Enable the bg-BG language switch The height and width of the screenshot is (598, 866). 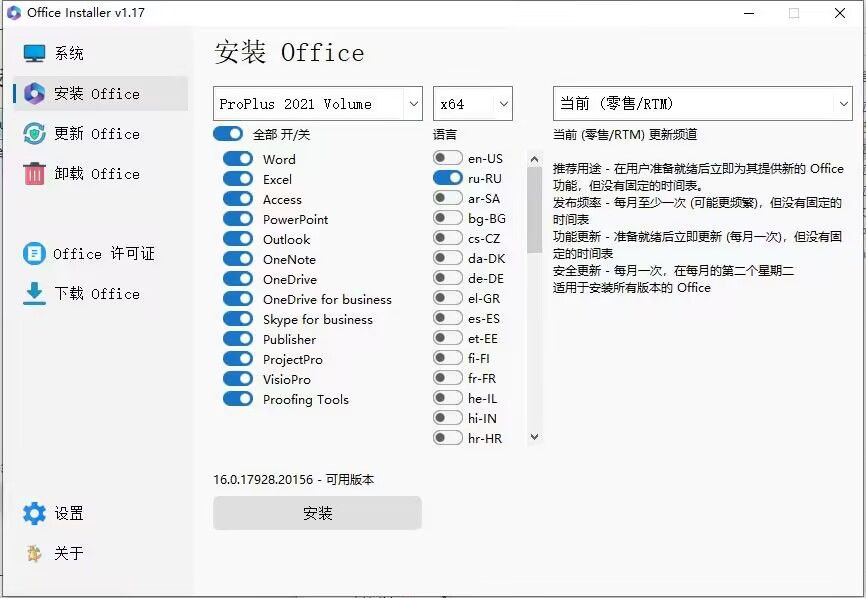[x=447, y=218]
